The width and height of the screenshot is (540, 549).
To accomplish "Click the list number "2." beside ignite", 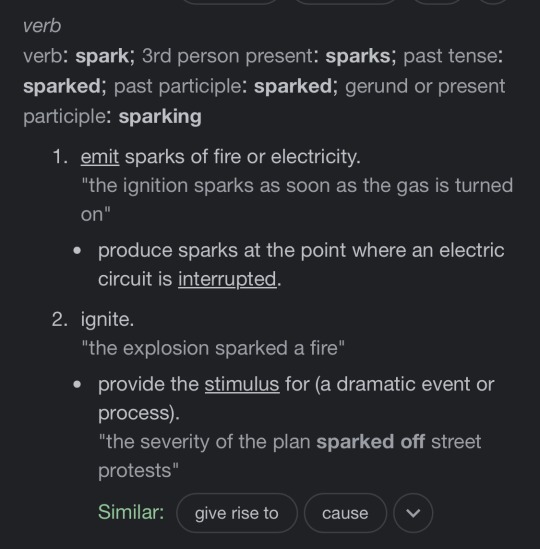I will click(x=60, y=319).
